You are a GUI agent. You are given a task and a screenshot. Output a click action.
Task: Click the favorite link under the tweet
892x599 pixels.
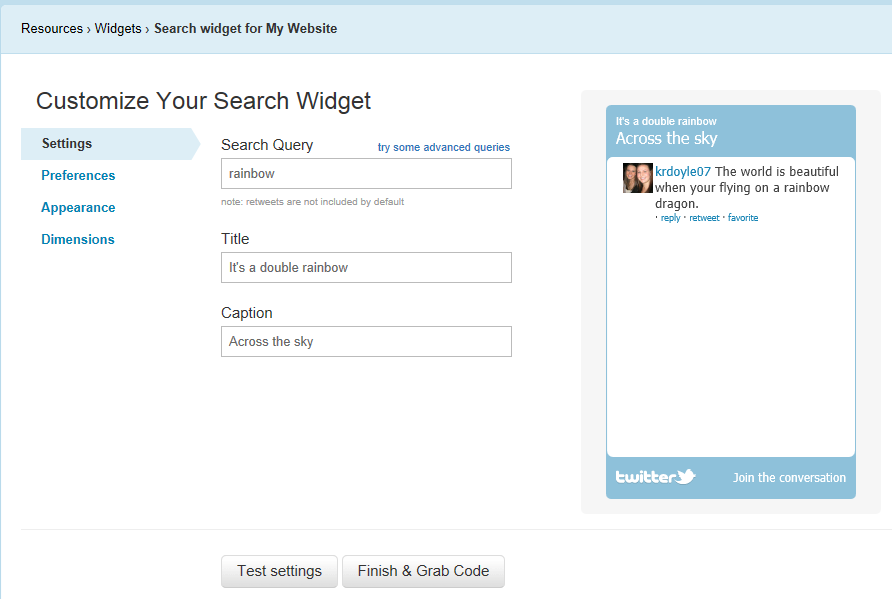coord(743,218)
